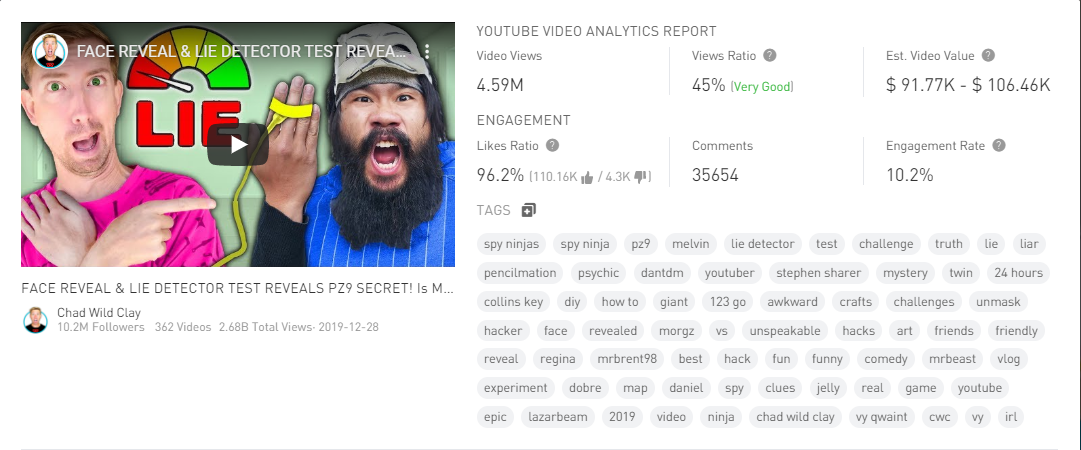Select the 'awkward' tag
Screen dimensions: 1081x450
[792, 301]
